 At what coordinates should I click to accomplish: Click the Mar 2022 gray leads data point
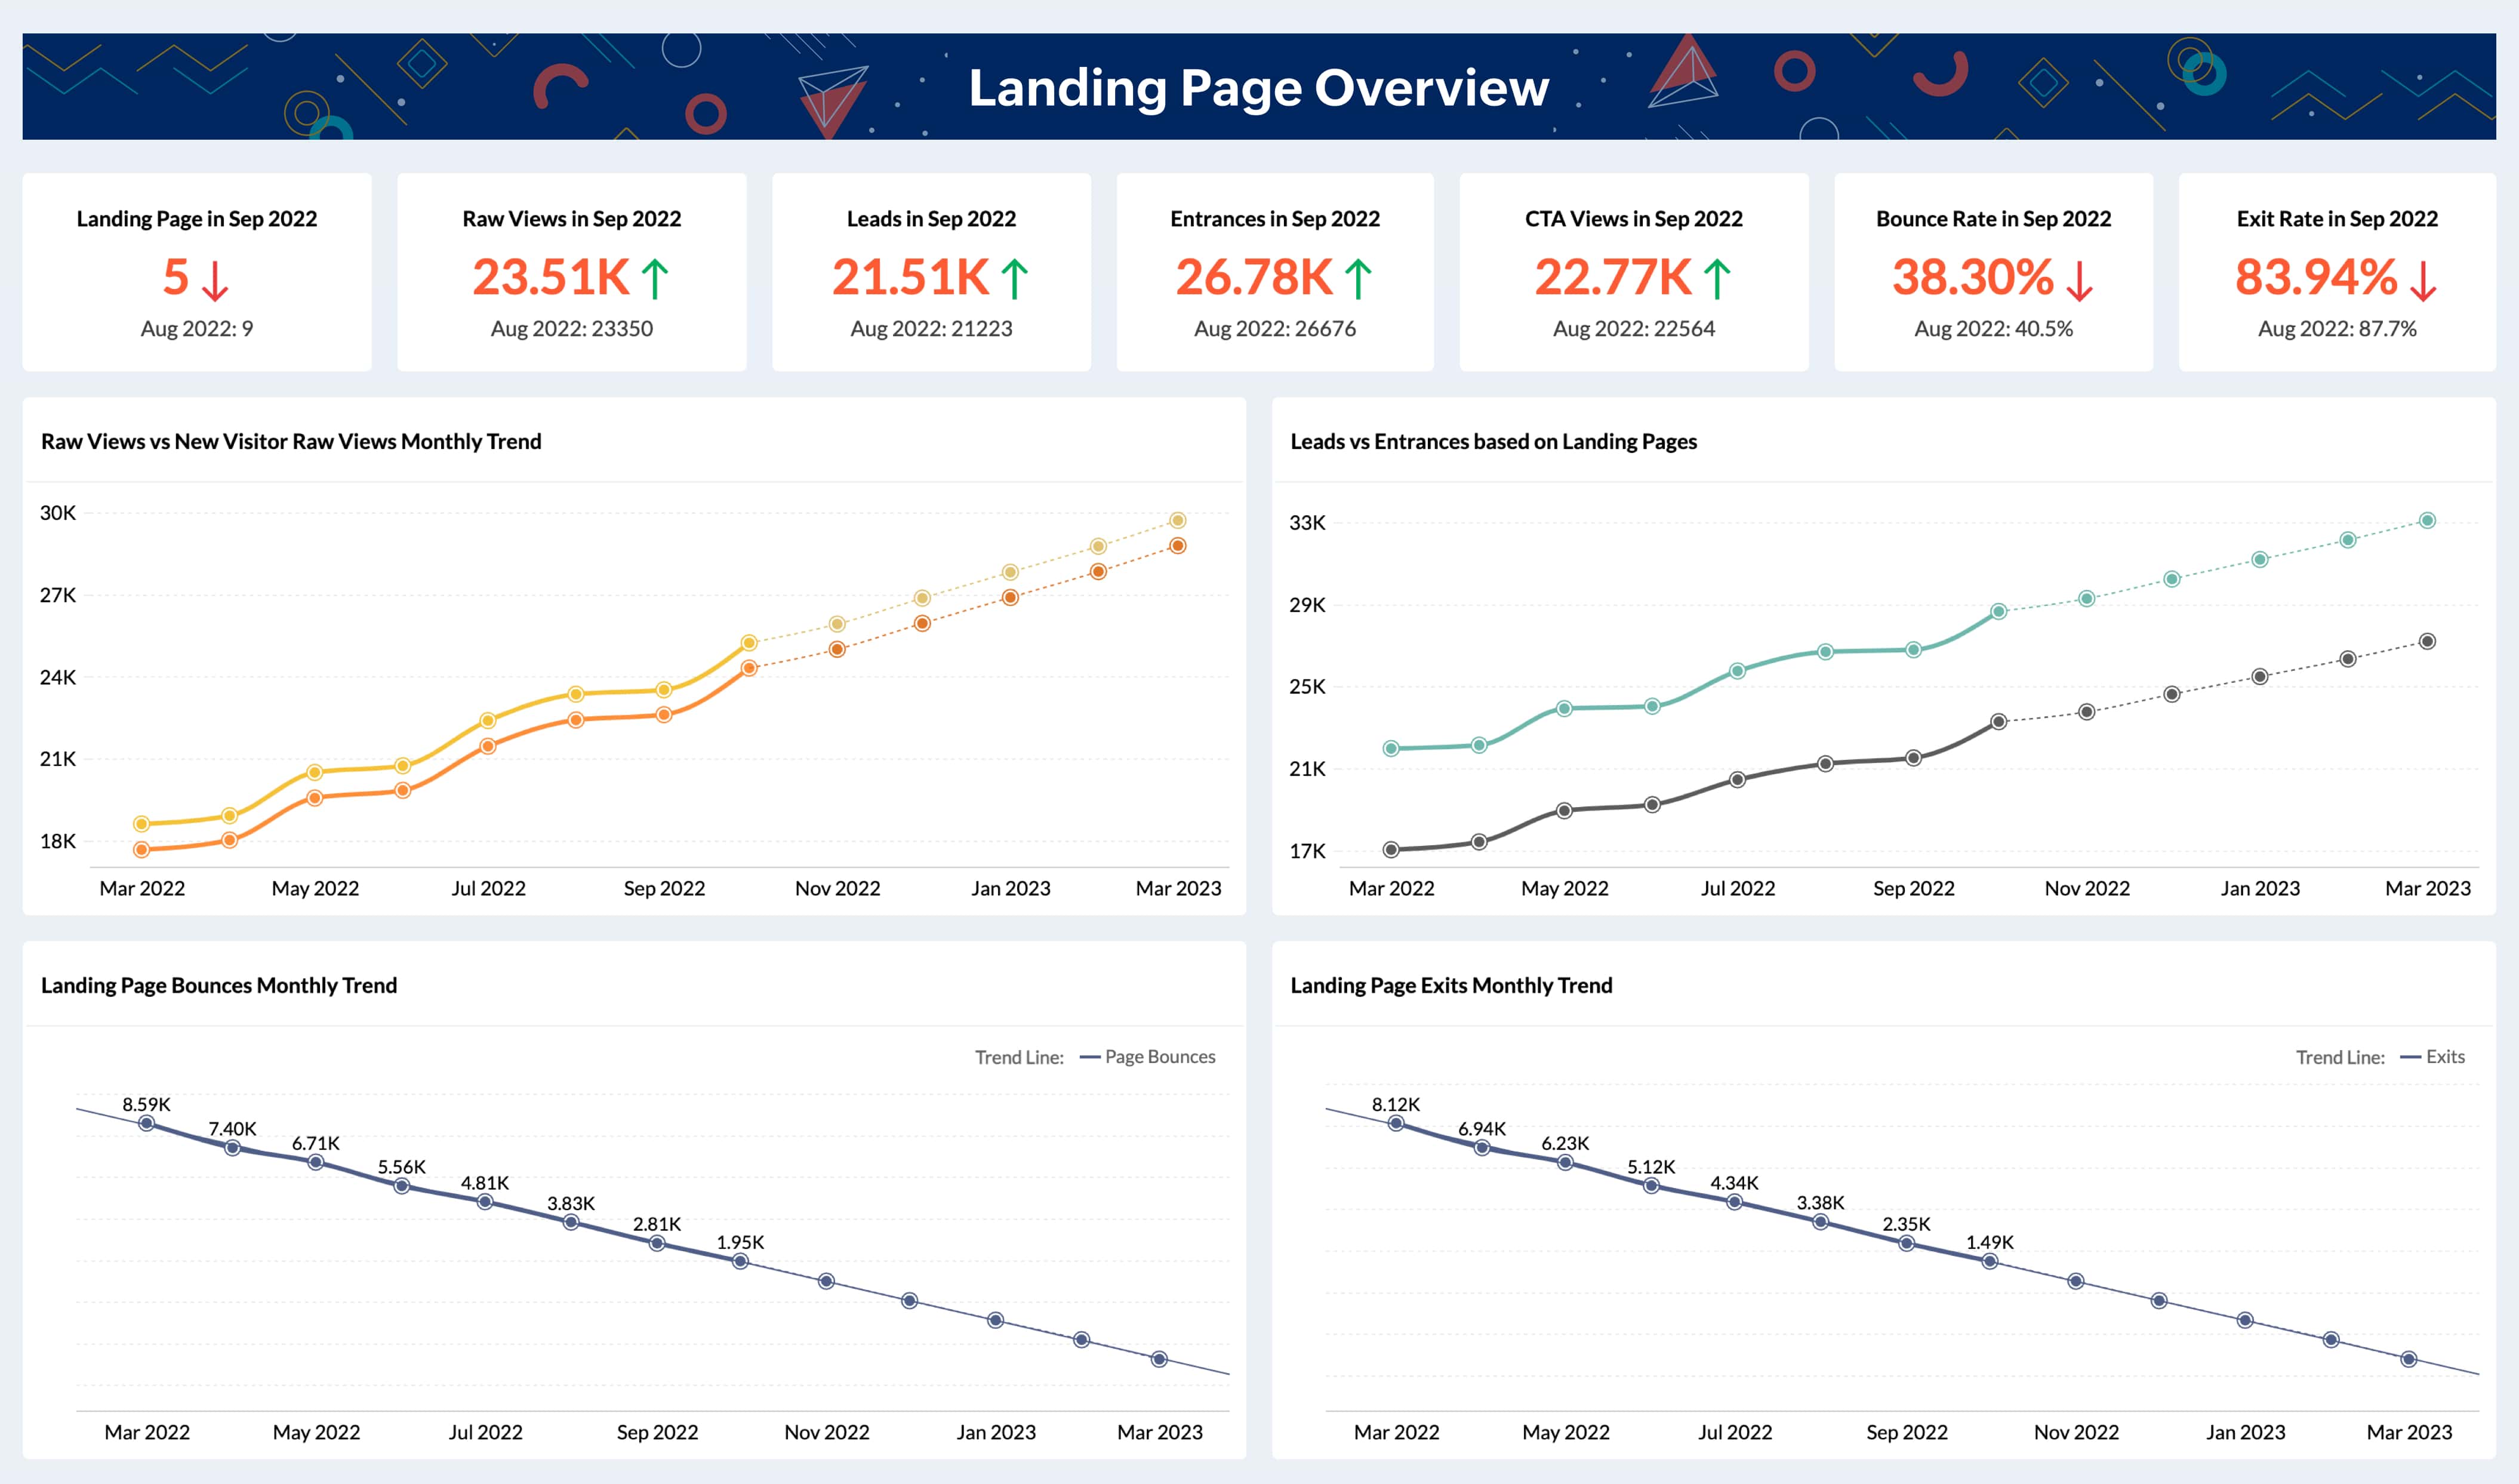[x=1391, y=850]
